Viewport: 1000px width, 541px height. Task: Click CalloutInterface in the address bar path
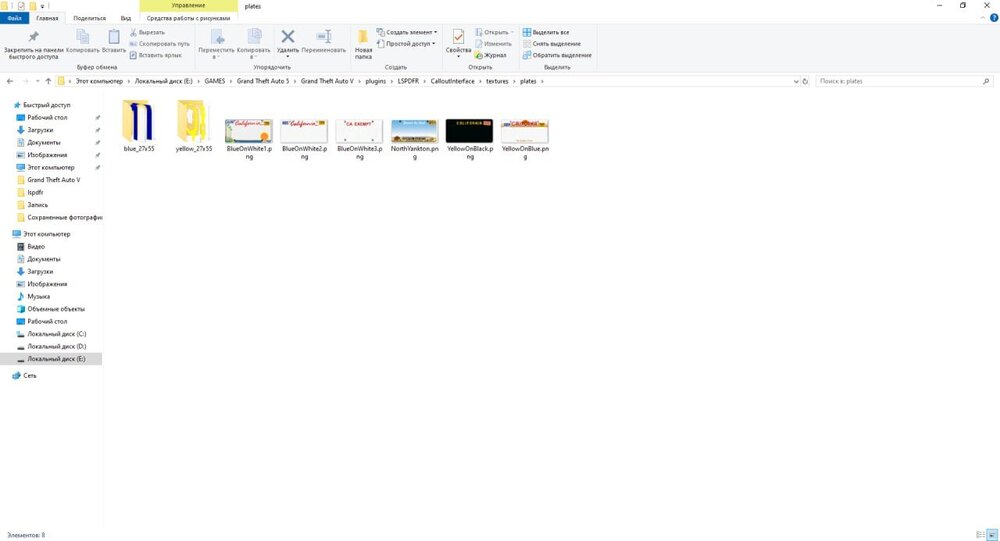tap(452, 81)
